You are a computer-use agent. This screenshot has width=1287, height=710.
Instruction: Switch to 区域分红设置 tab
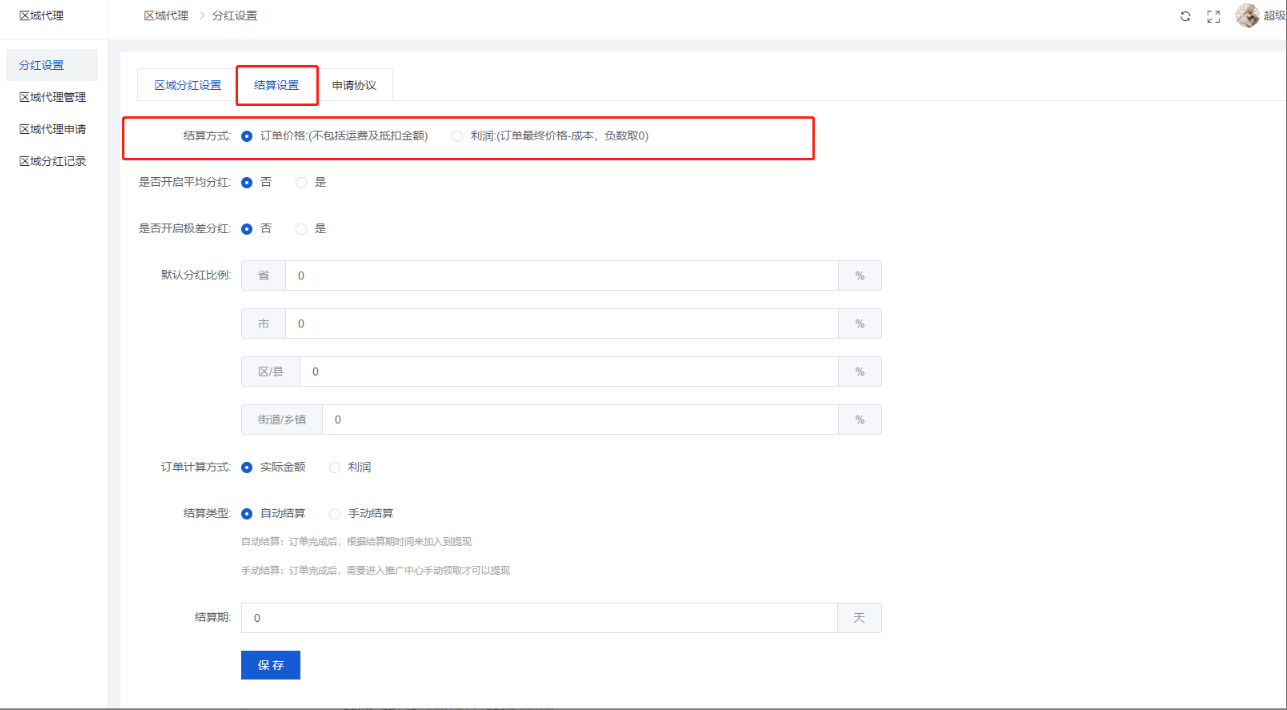coord(187,85)
